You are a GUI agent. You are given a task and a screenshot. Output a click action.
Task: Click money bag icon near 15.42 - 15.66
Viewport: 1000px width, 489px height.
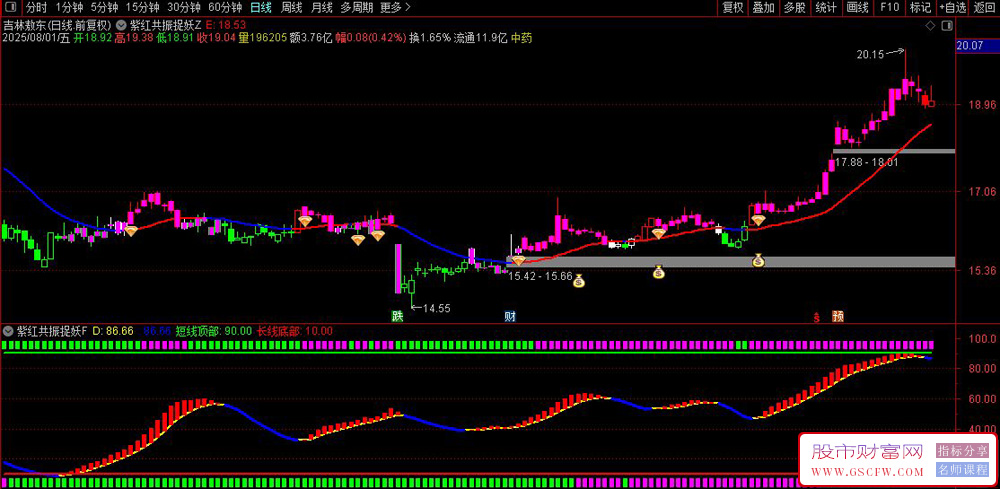coord(578,281)
